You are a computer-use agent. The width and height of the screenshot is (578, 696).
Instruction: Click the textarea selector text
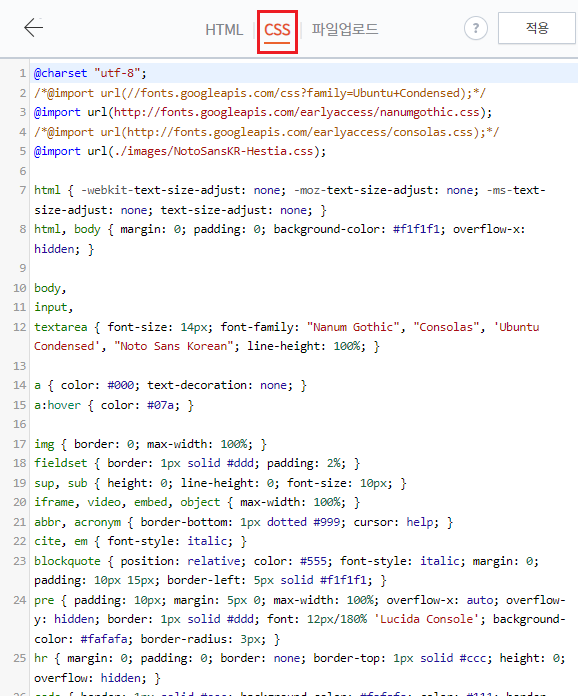(x=61, y=327)
